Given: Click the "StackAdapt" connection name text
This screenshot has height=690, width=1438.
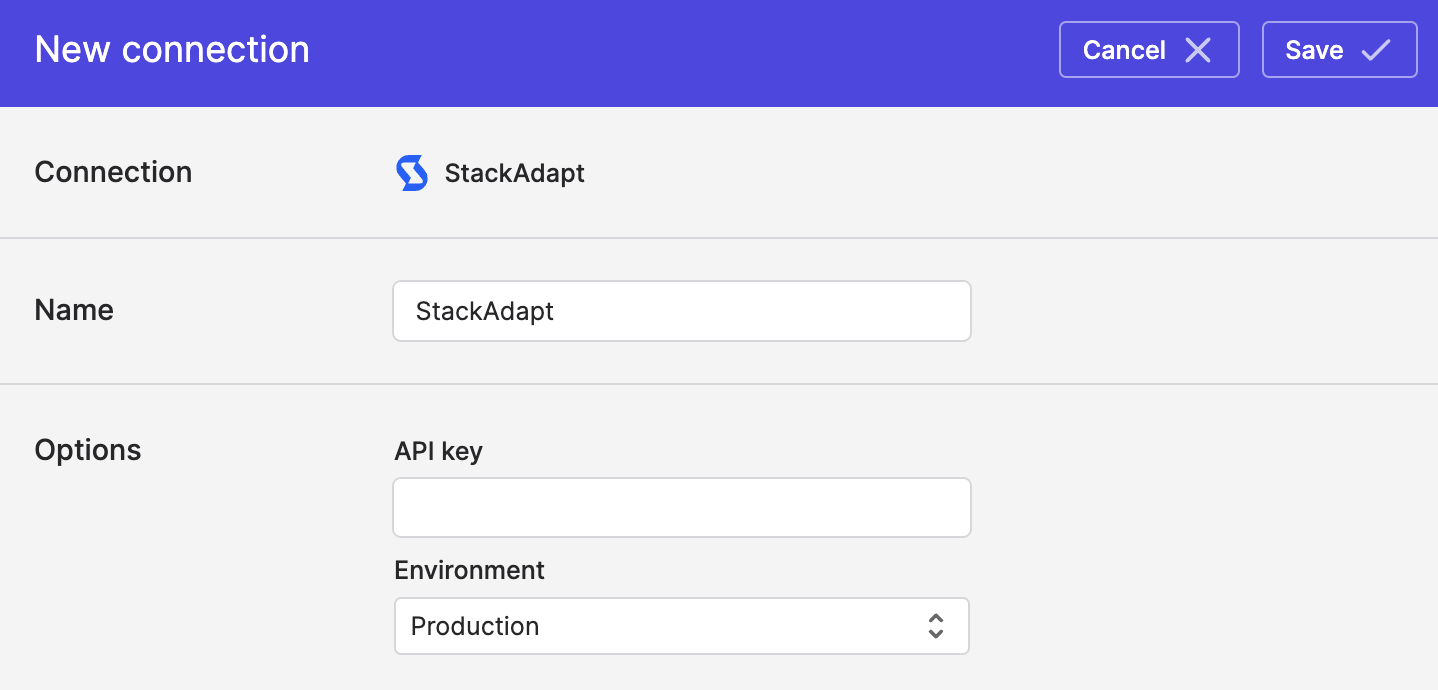Looking at the screenshot, I should coord(514,173).
